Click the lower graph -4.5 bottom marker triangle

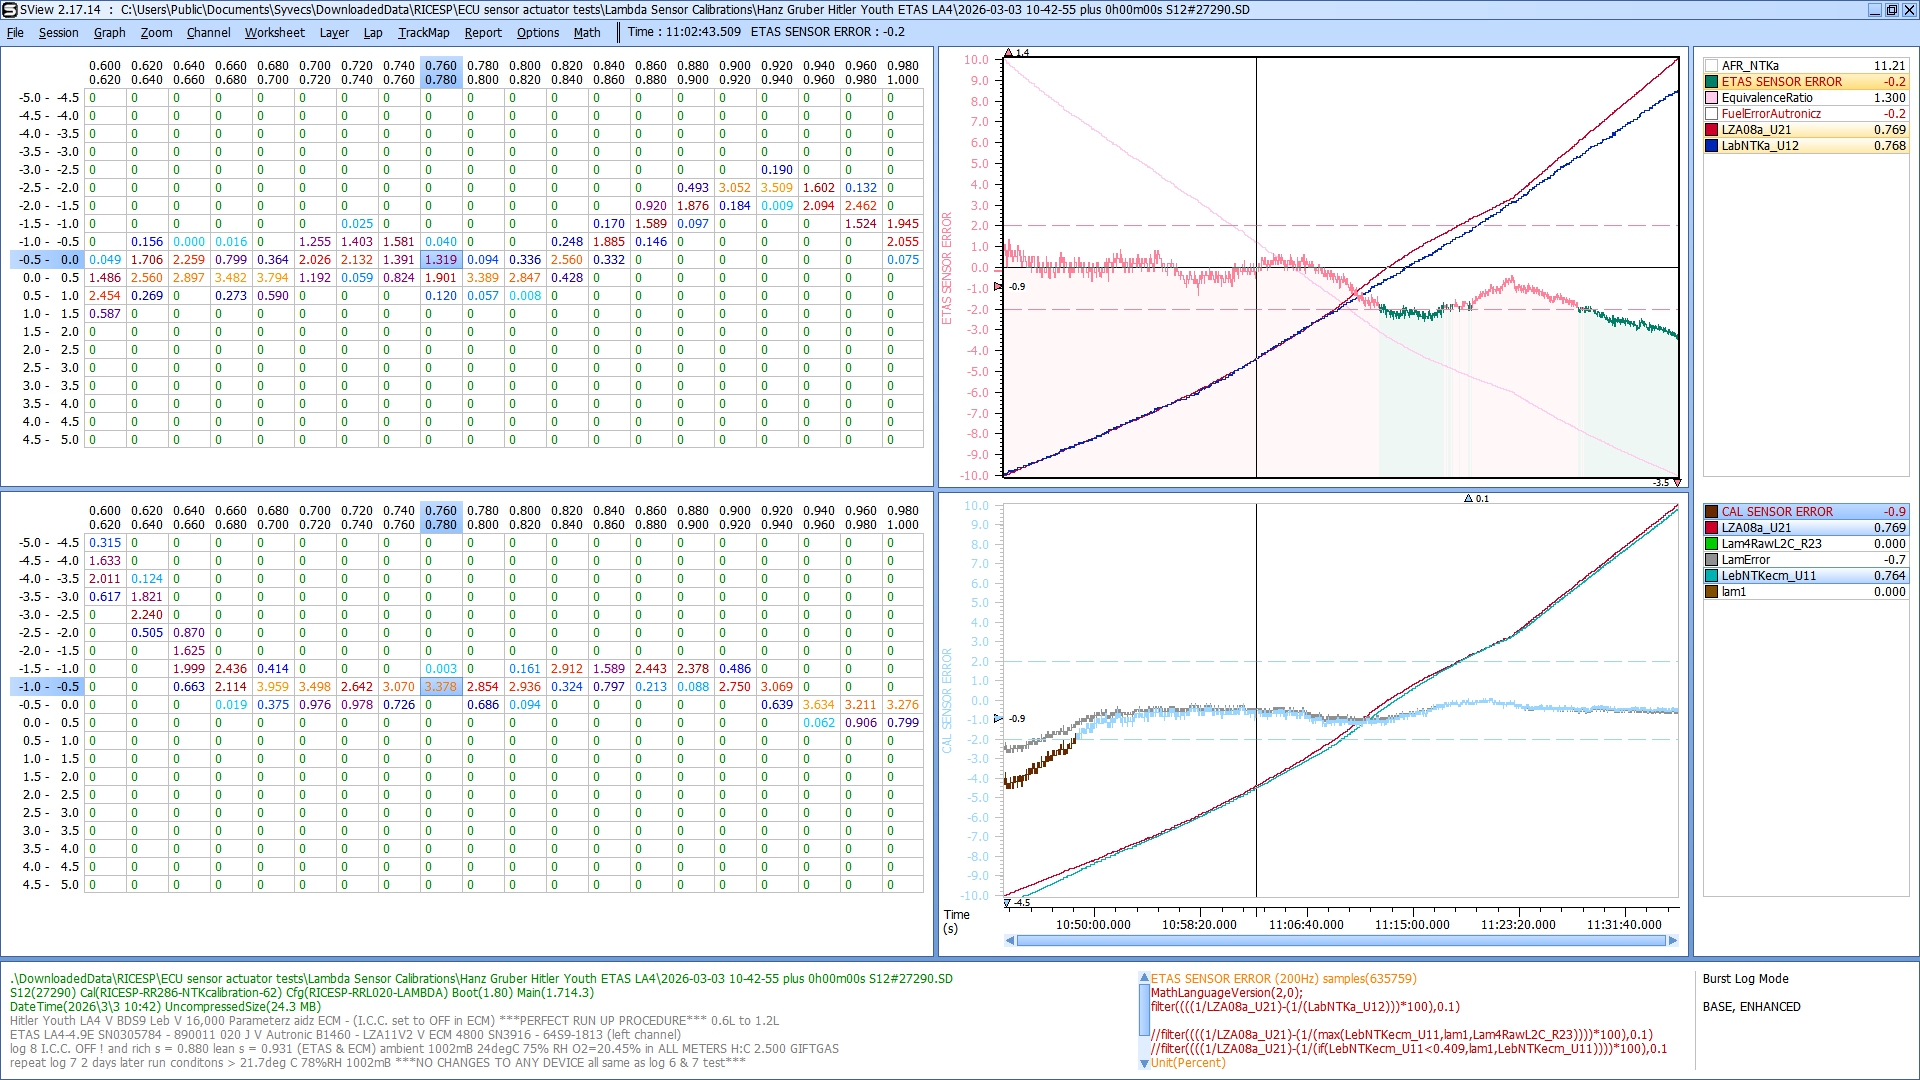[x=1007, y=902]
